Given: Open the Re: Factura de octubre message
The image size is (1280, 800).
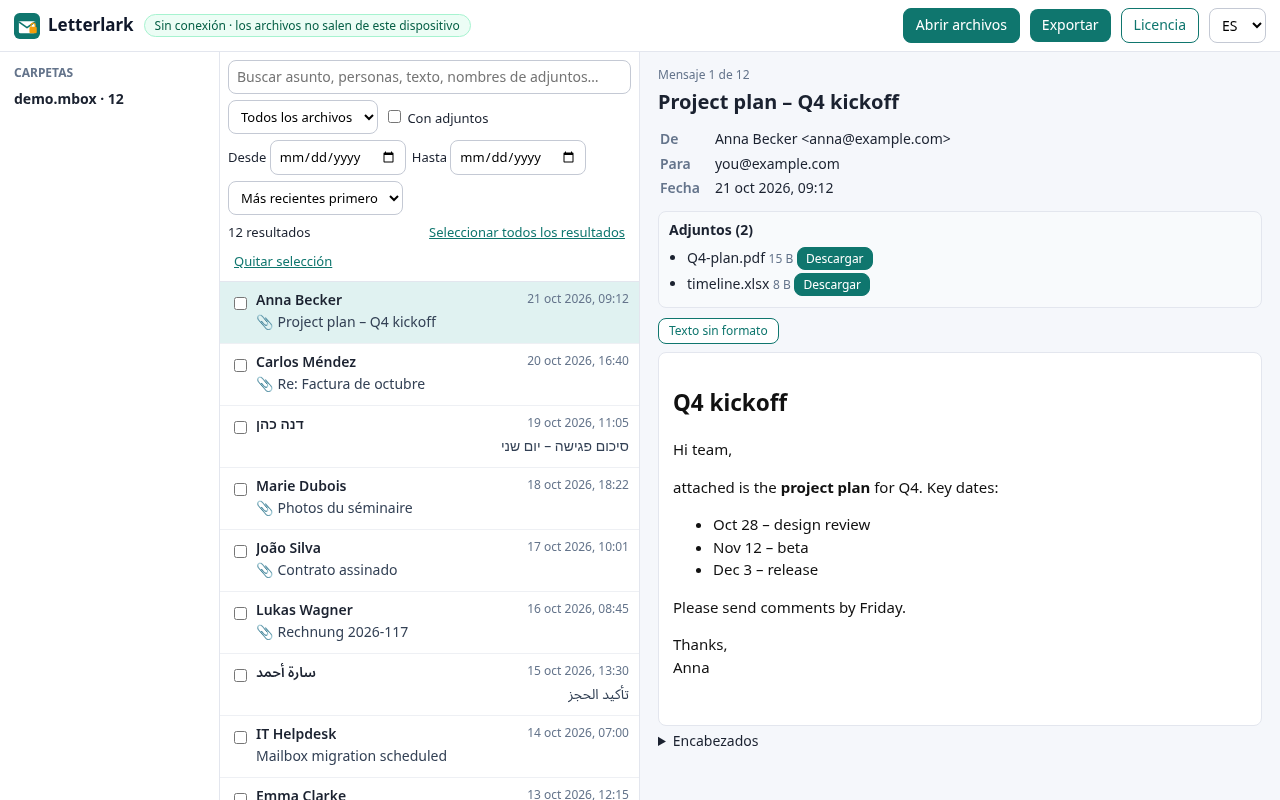Looking at the screenshot, I should click(x=429, y=375).
